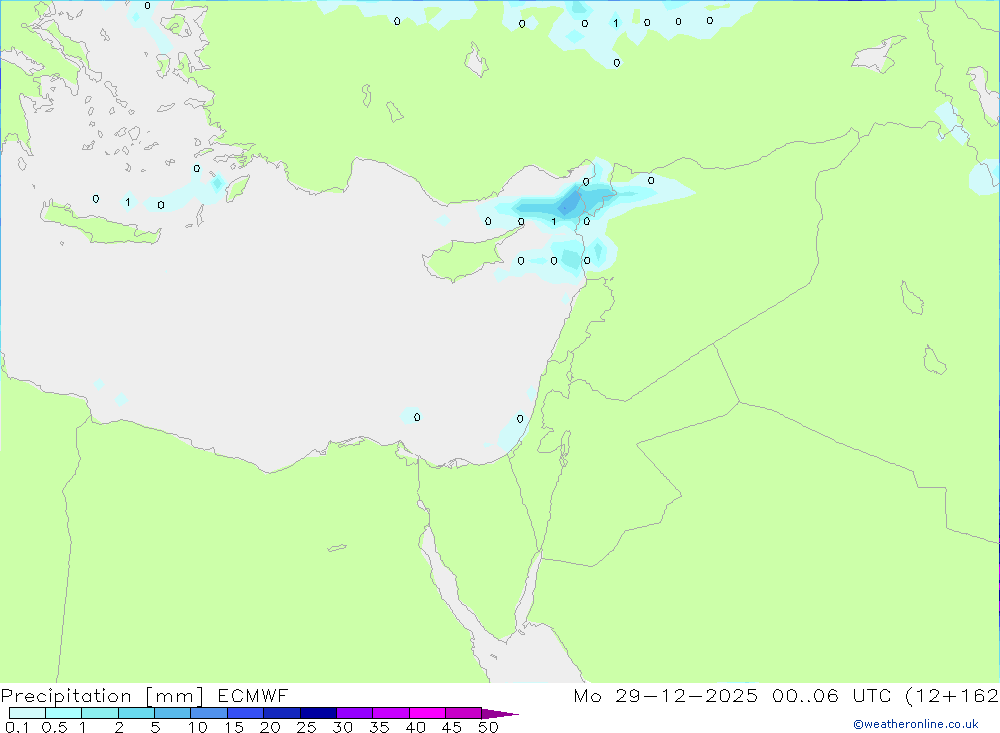Click the 35–40 mm purple legend swatch
This screenshot has height=733, width=1000.
pyautogui.click(x=390, y=713)
